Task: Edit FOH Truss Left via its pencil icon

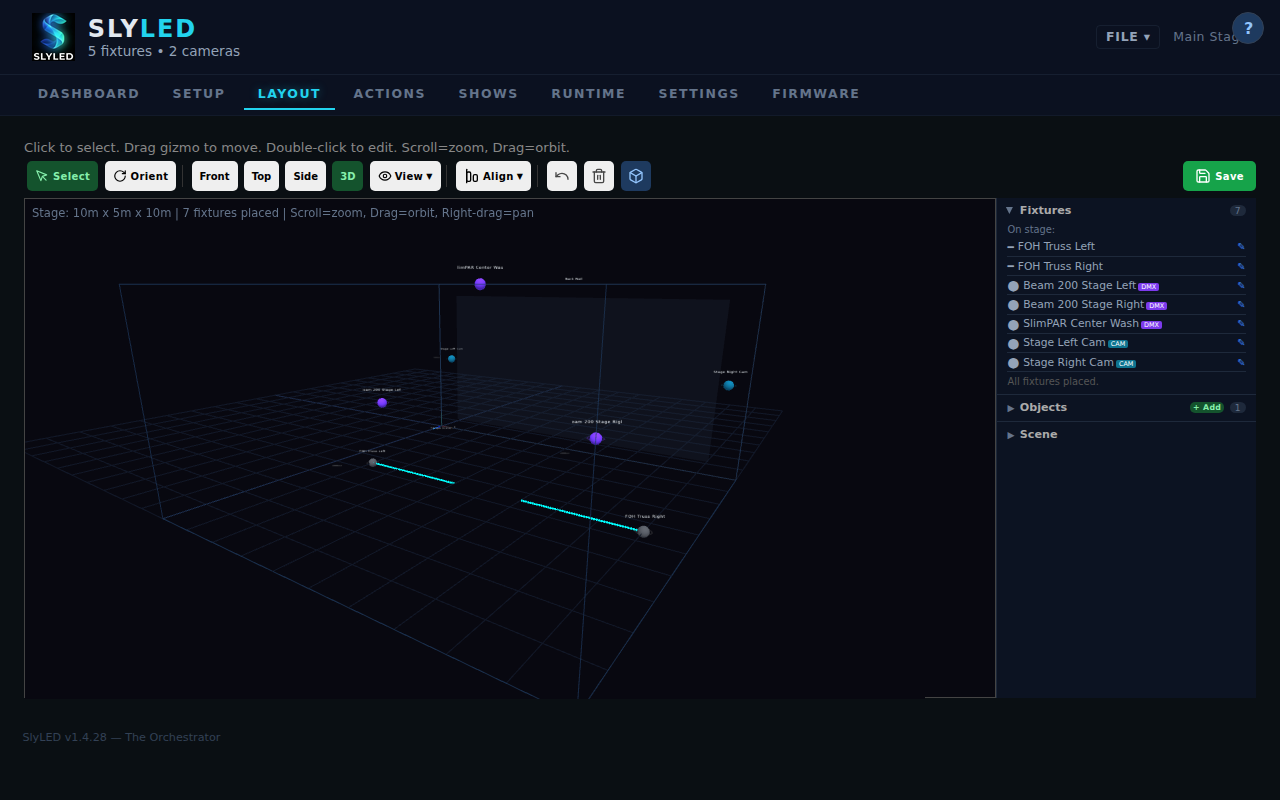Action: coord(1241,246)
